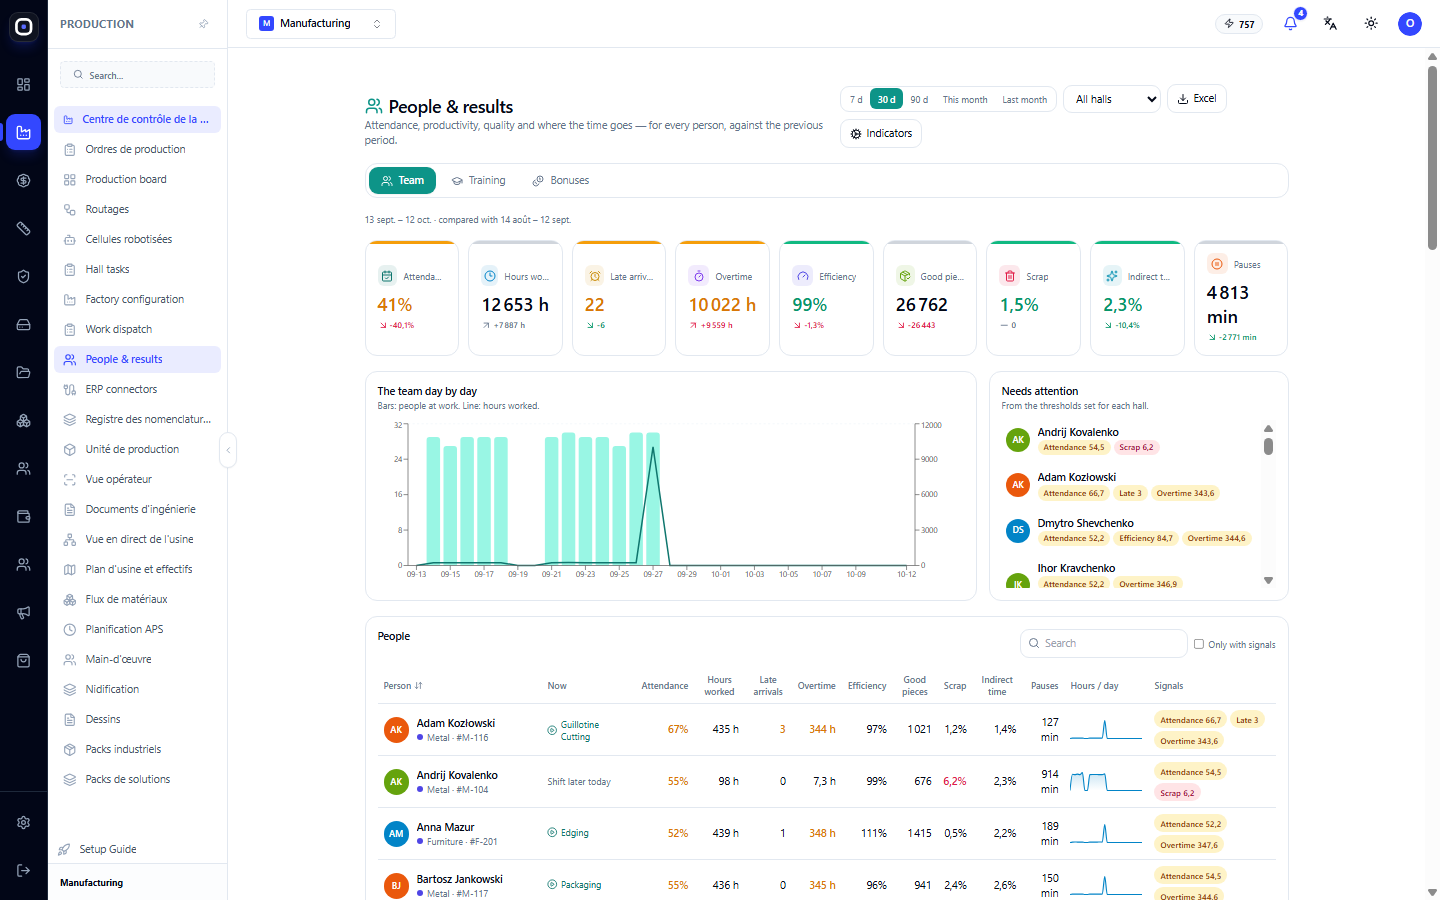The width and height of the screenshot is (1440, 900).
Task: Switch to the Training tab
Action: (x=479, y=181)
